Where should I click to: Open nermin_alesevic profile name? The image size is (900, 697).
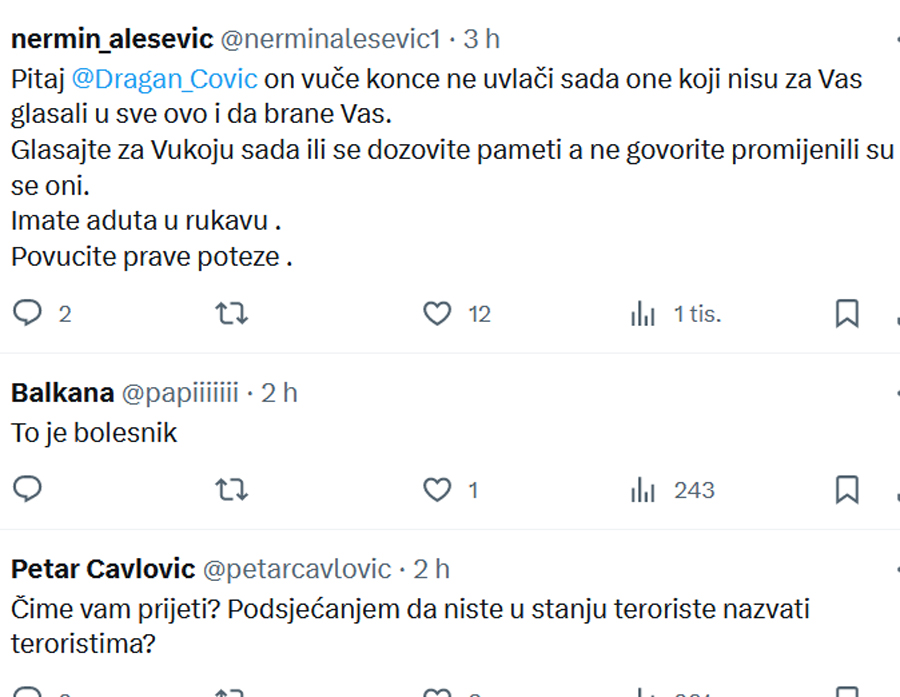[x=112, y=39]
